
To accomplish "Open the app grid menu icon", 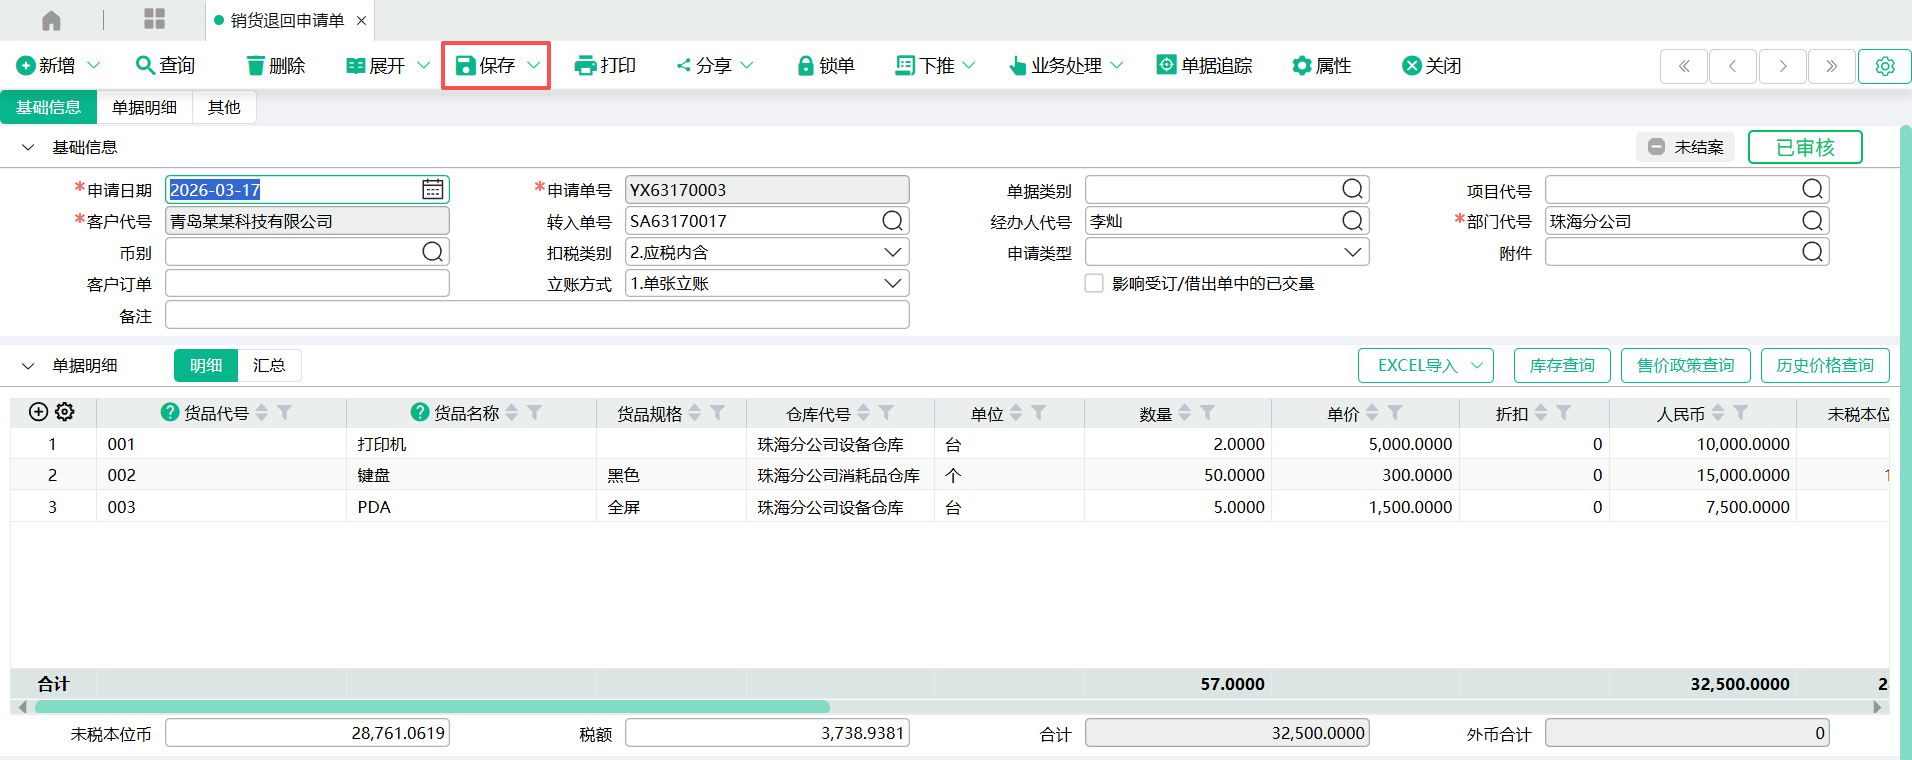I will [154, 19].
